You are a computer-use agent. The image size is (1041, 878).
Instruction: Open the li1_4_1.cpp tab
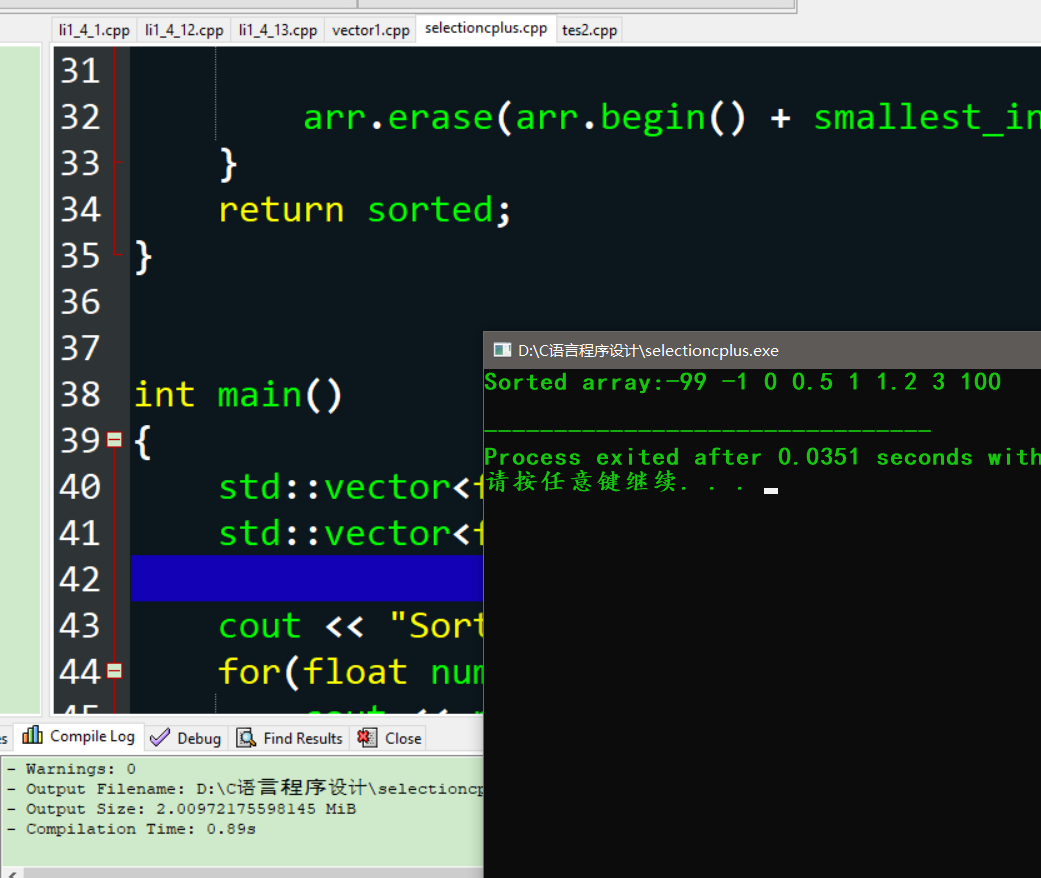[x=93, y=30]
